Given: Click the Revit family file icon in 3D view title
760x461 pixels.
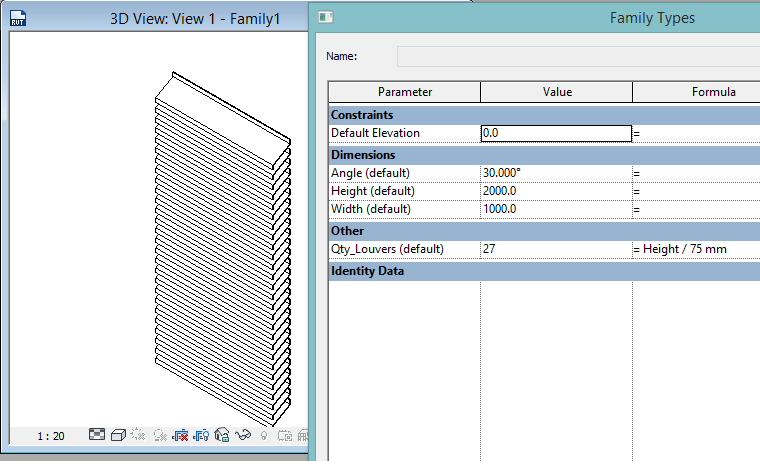Looking at the screenshot, I should coord(18,18).
